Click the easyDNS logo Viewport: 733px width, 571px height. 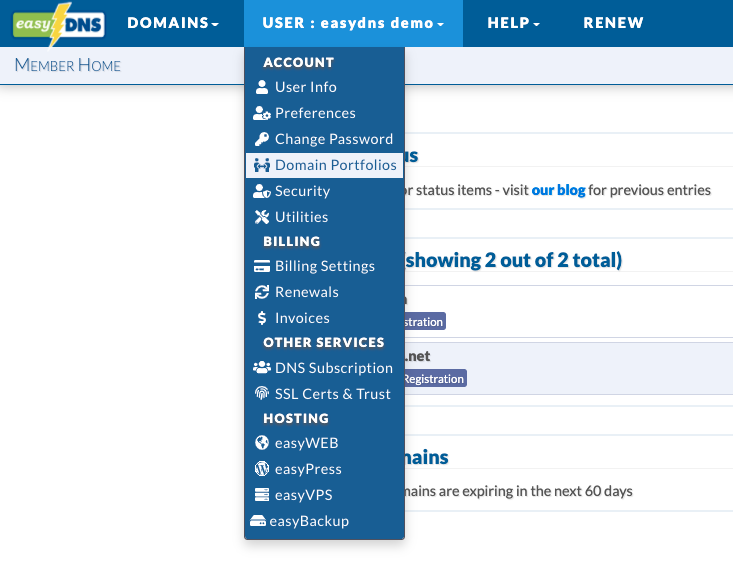pyautogui.click(x=59, y=23)
